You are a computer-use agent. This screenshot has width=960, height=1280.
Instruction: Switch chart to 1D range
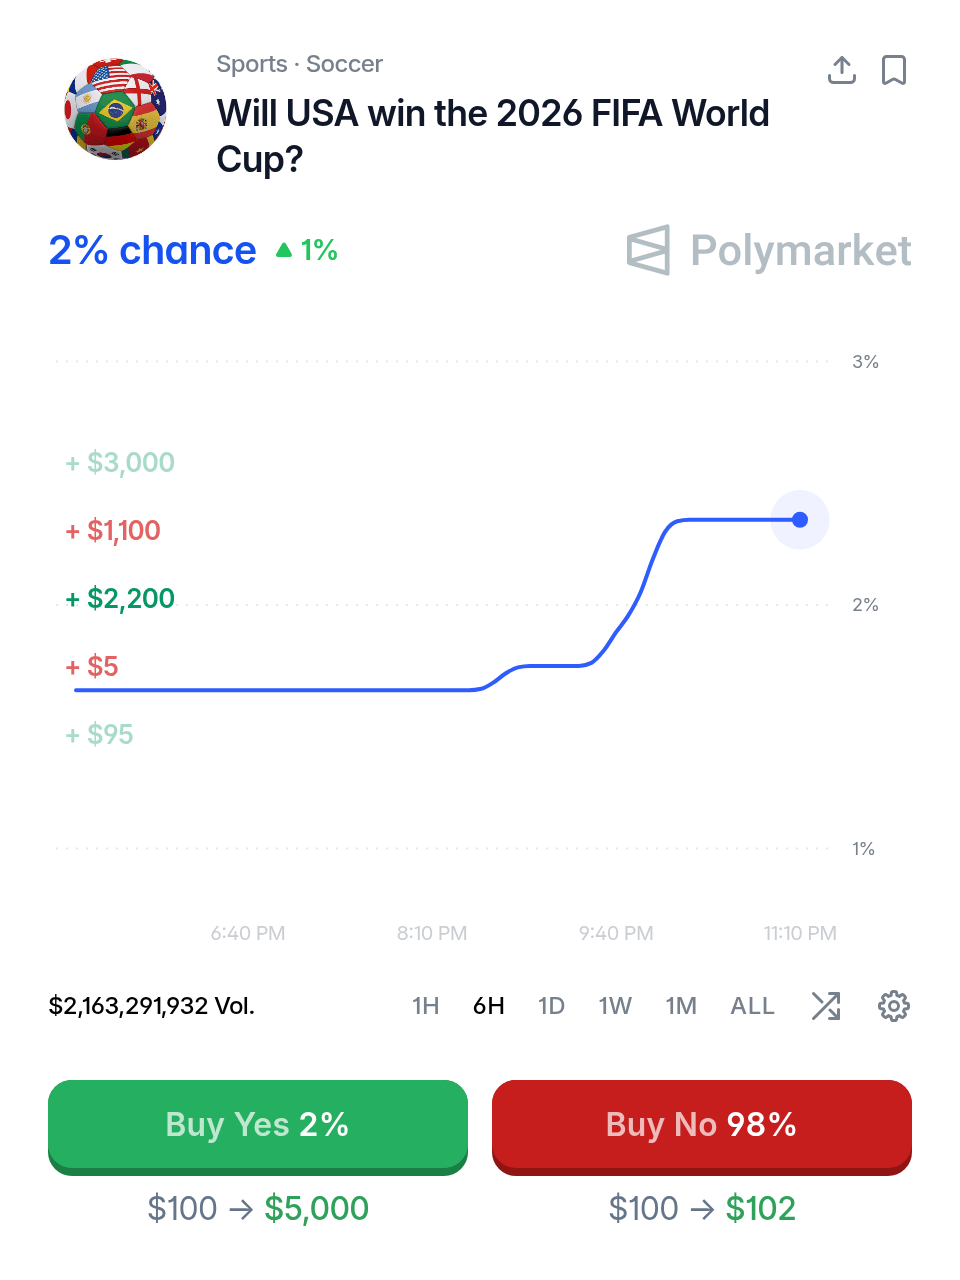(551, 1006)
